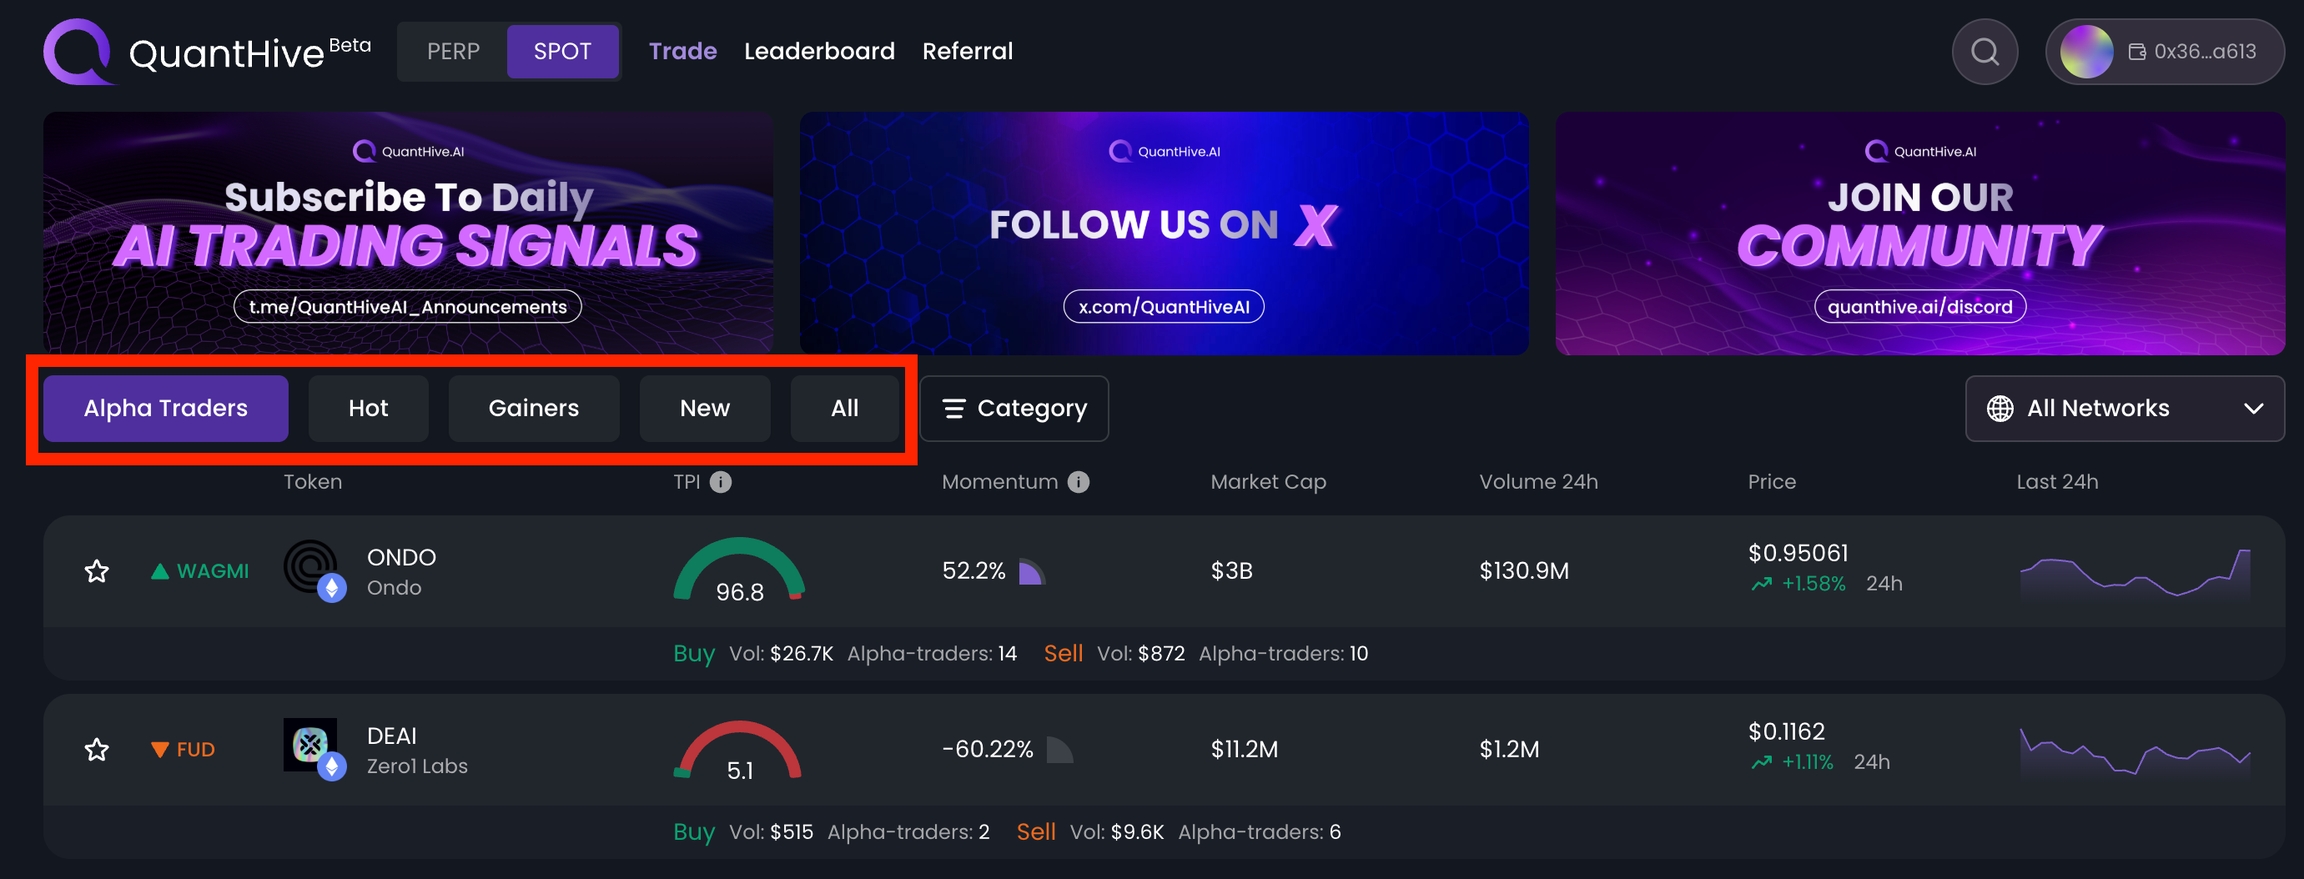Open the All Networks dropdown
Screen dimensions: 2304x879
tap(2124, 408)
